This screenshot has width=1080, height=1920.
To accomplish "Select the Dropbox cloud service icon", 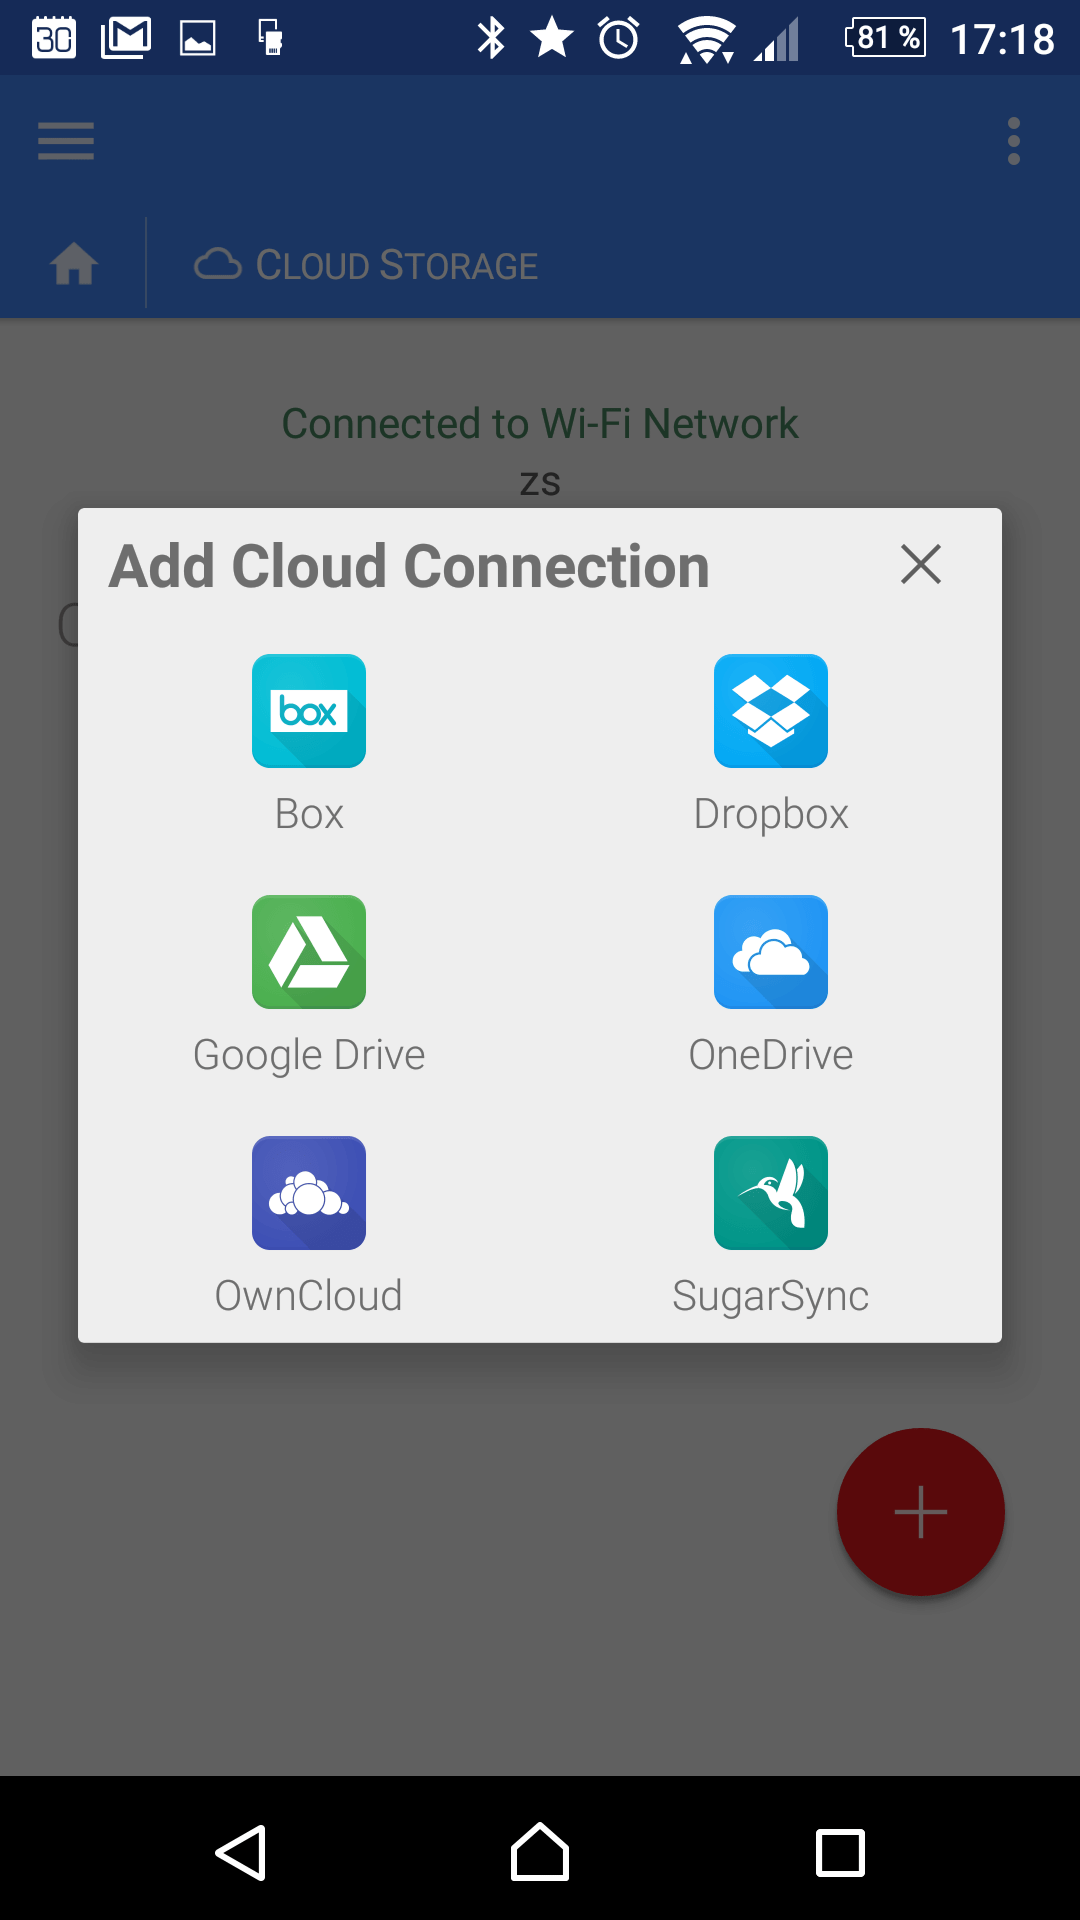I will [771, 711].
